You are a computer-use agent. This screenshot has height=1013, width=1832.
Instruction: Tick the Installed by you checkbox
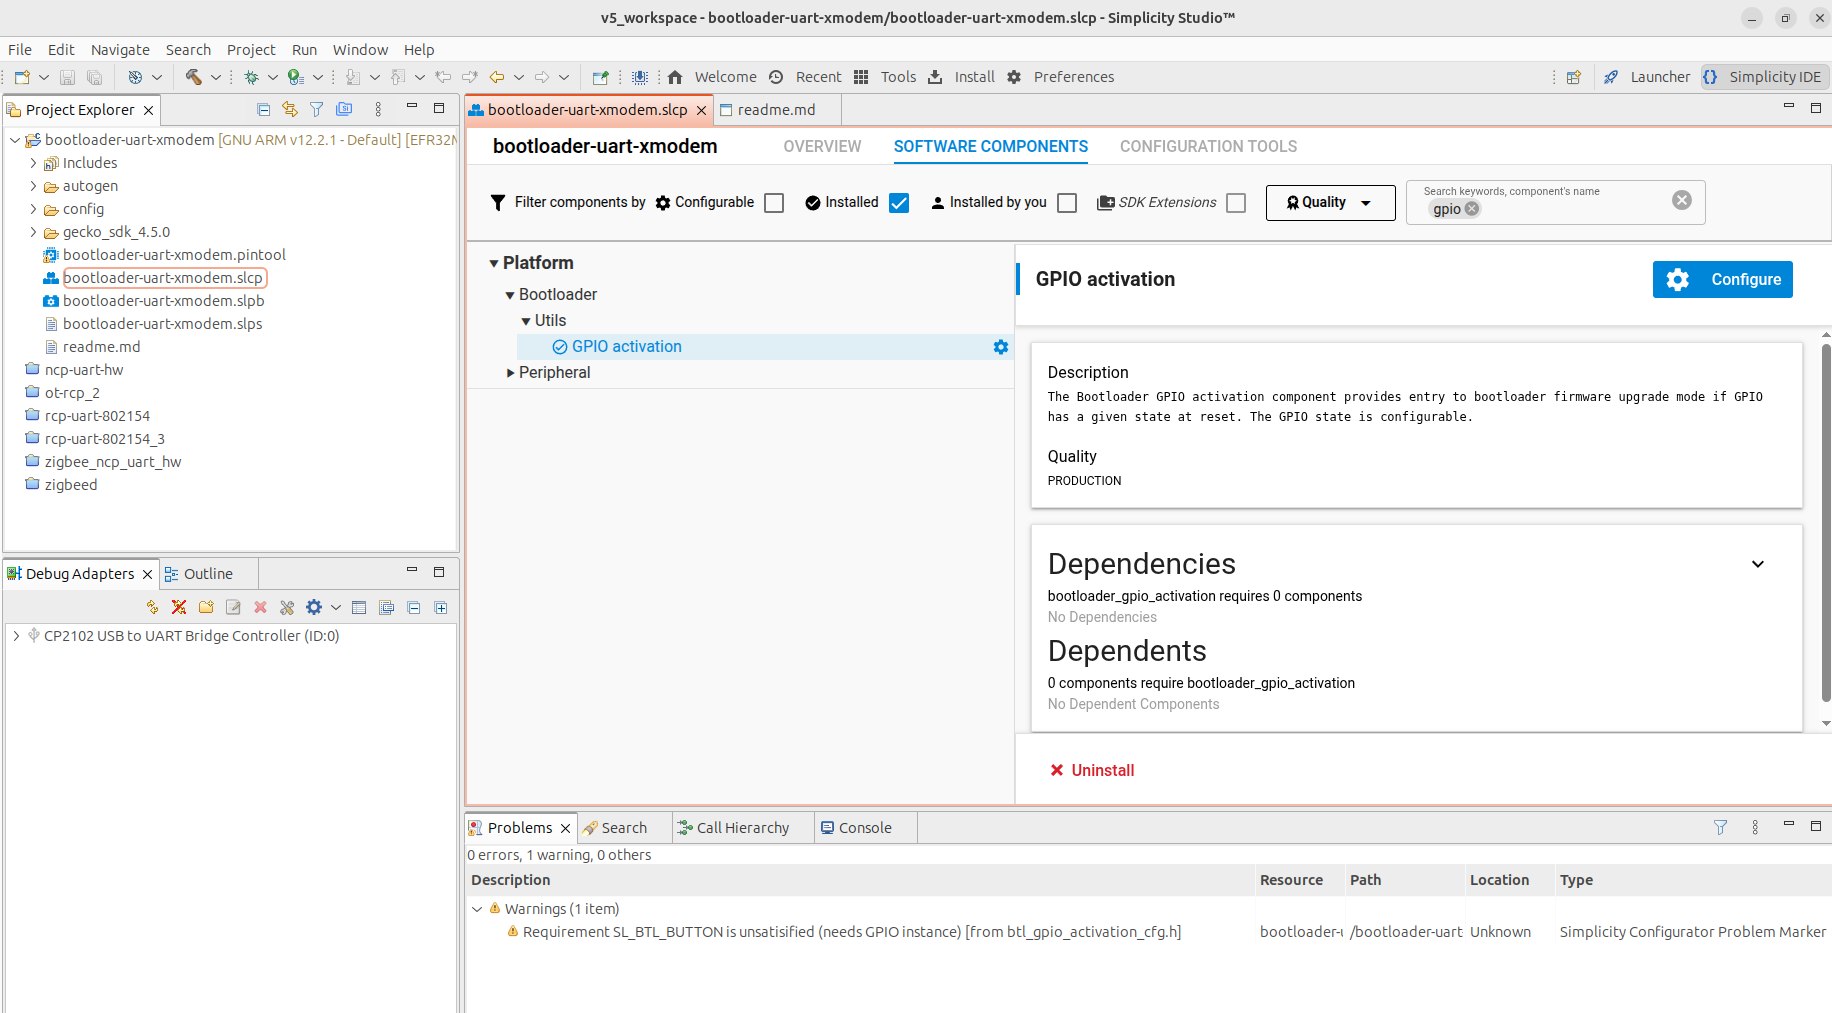pos(1067,203)
